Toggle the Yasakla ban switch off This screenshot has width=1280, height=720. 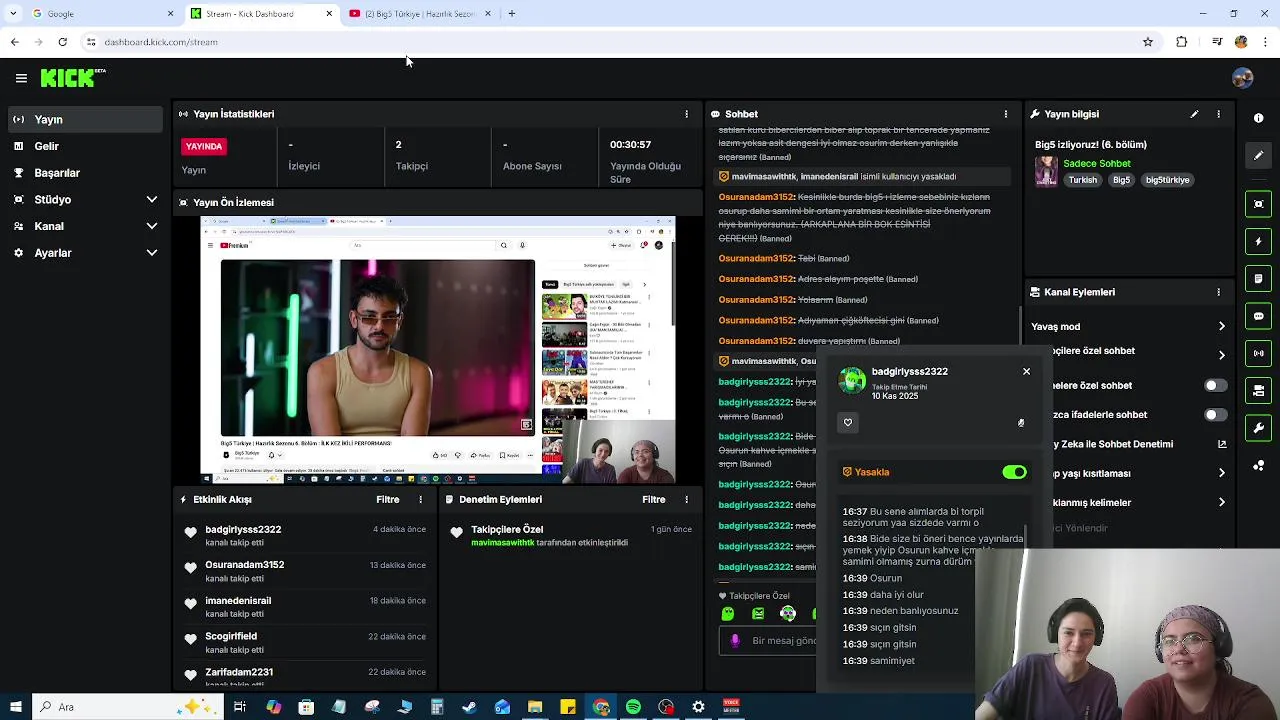pos(1014,472)
